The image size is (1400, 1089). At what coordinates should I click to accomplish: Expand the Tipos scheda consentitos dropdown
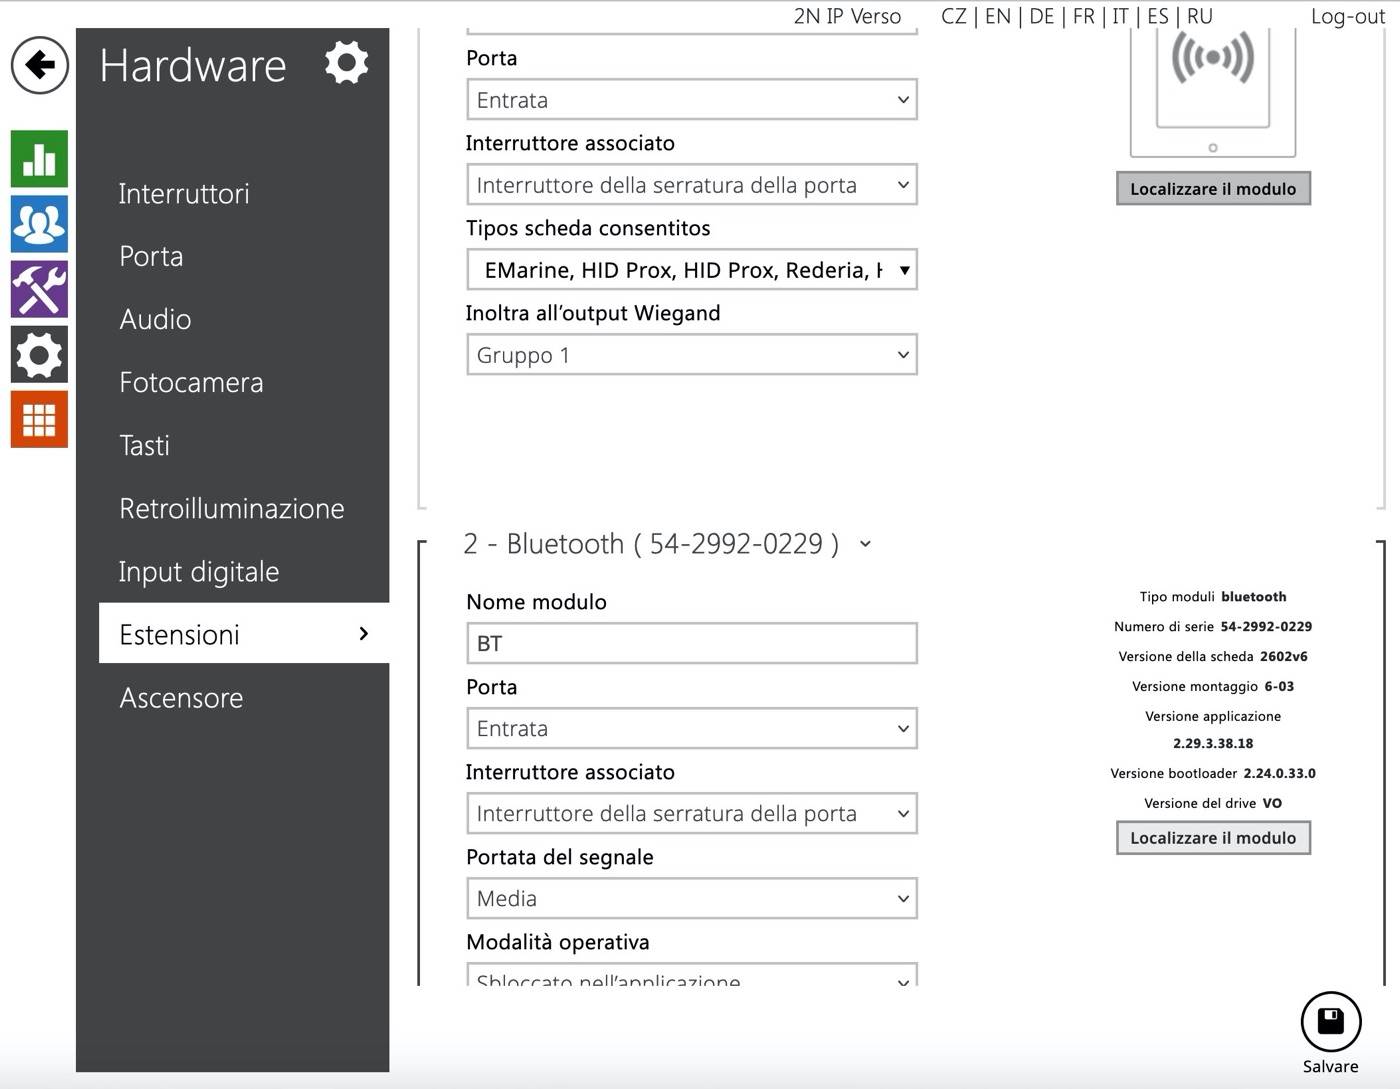point(692,270)
